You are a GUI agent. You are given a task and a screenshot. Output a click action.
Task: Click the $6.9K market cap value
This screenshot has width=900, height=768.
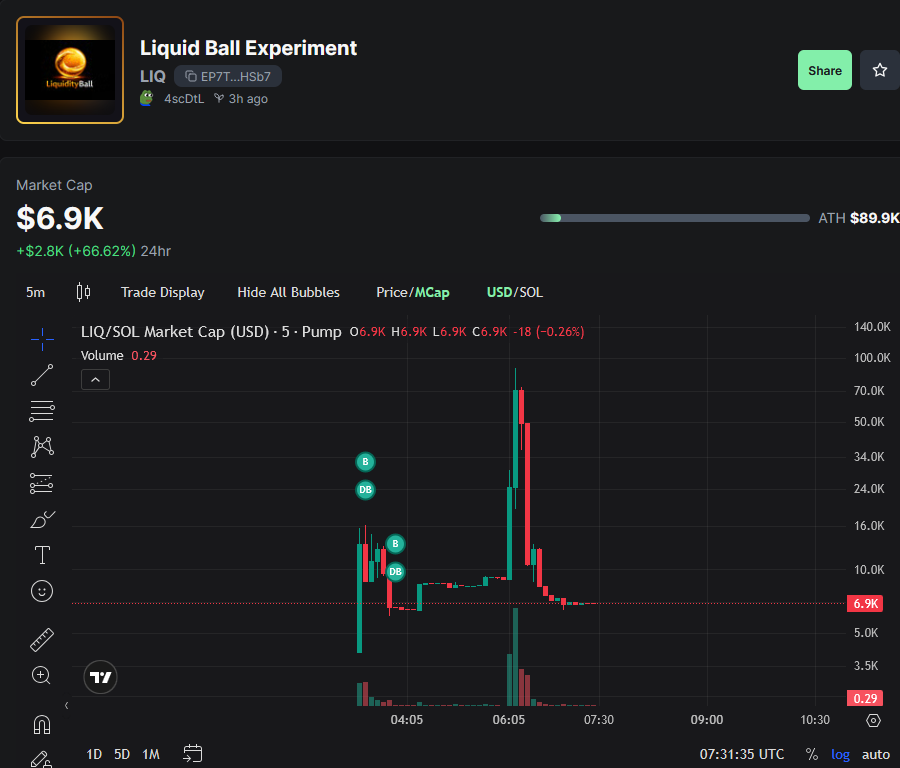[60, 218]
